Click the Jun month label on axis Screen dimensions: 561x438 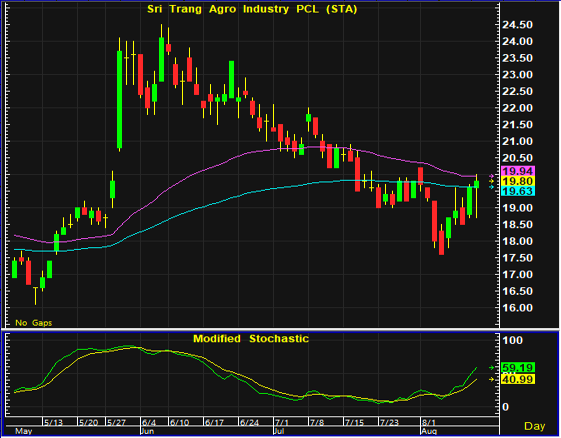tap(147, 431)
